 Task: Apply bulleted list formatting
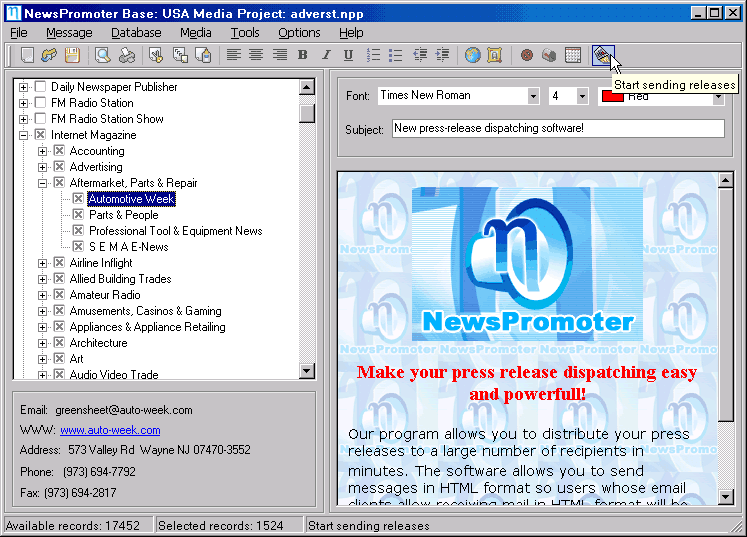[395, 55]
